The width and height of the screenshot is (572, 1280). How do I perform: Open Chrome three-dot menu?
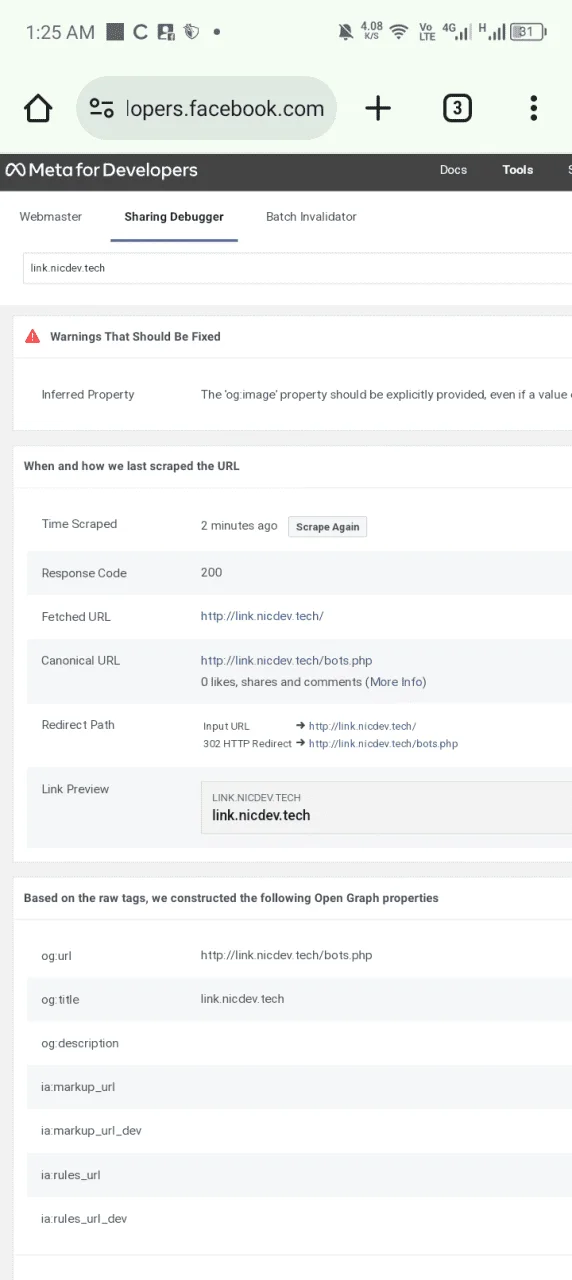[x=534, y=108]
